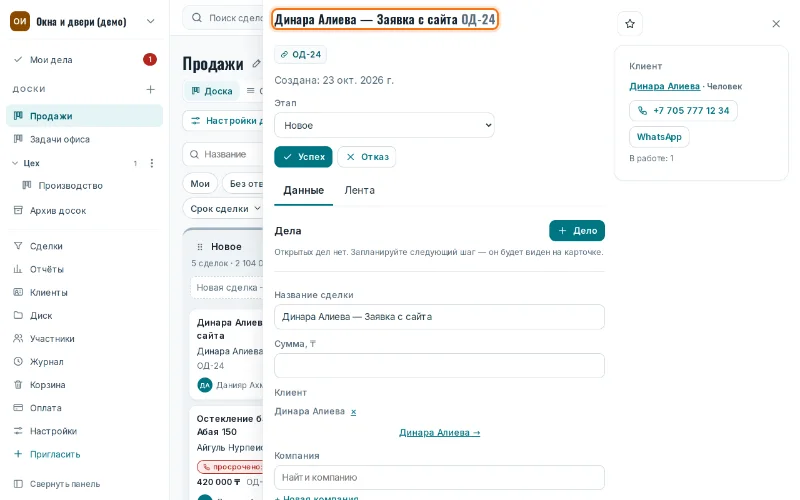This screenshot has height=500, width=800.
Task: Switch to Лента tab
Action: [x=359, y=190]
